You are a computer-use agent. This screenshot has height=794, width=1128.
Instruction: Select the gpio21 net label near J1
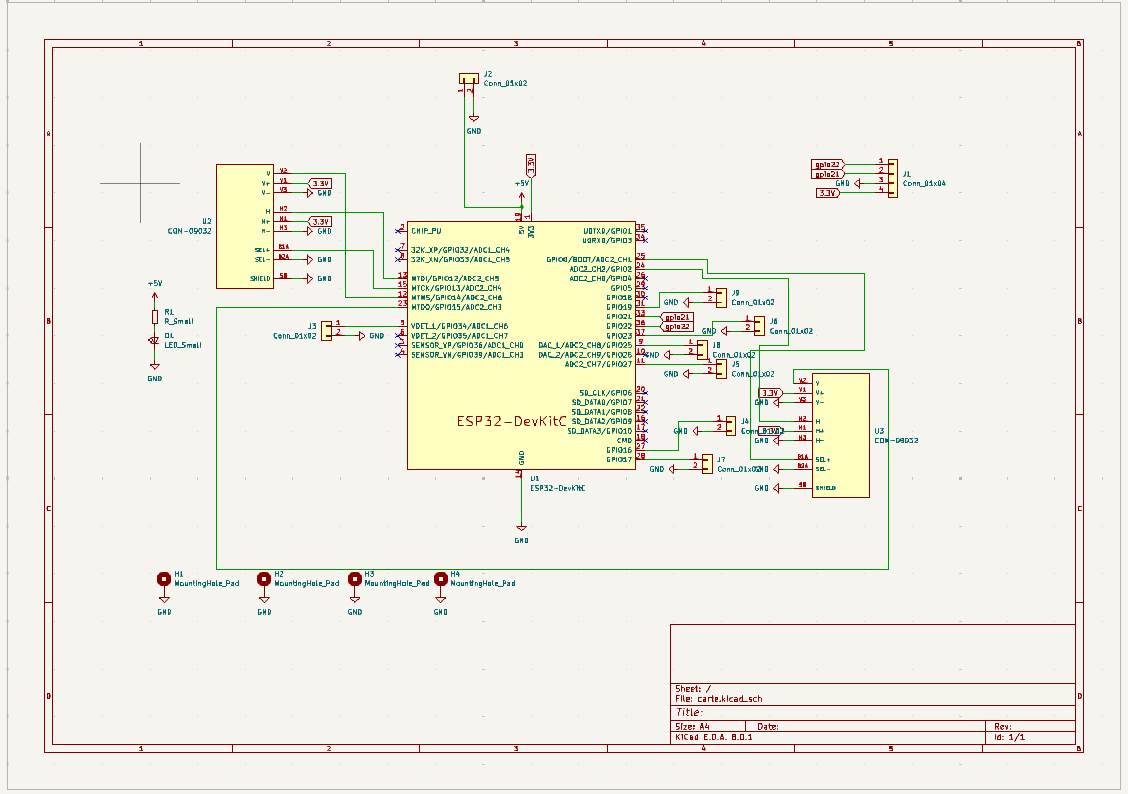coord(827,172)
